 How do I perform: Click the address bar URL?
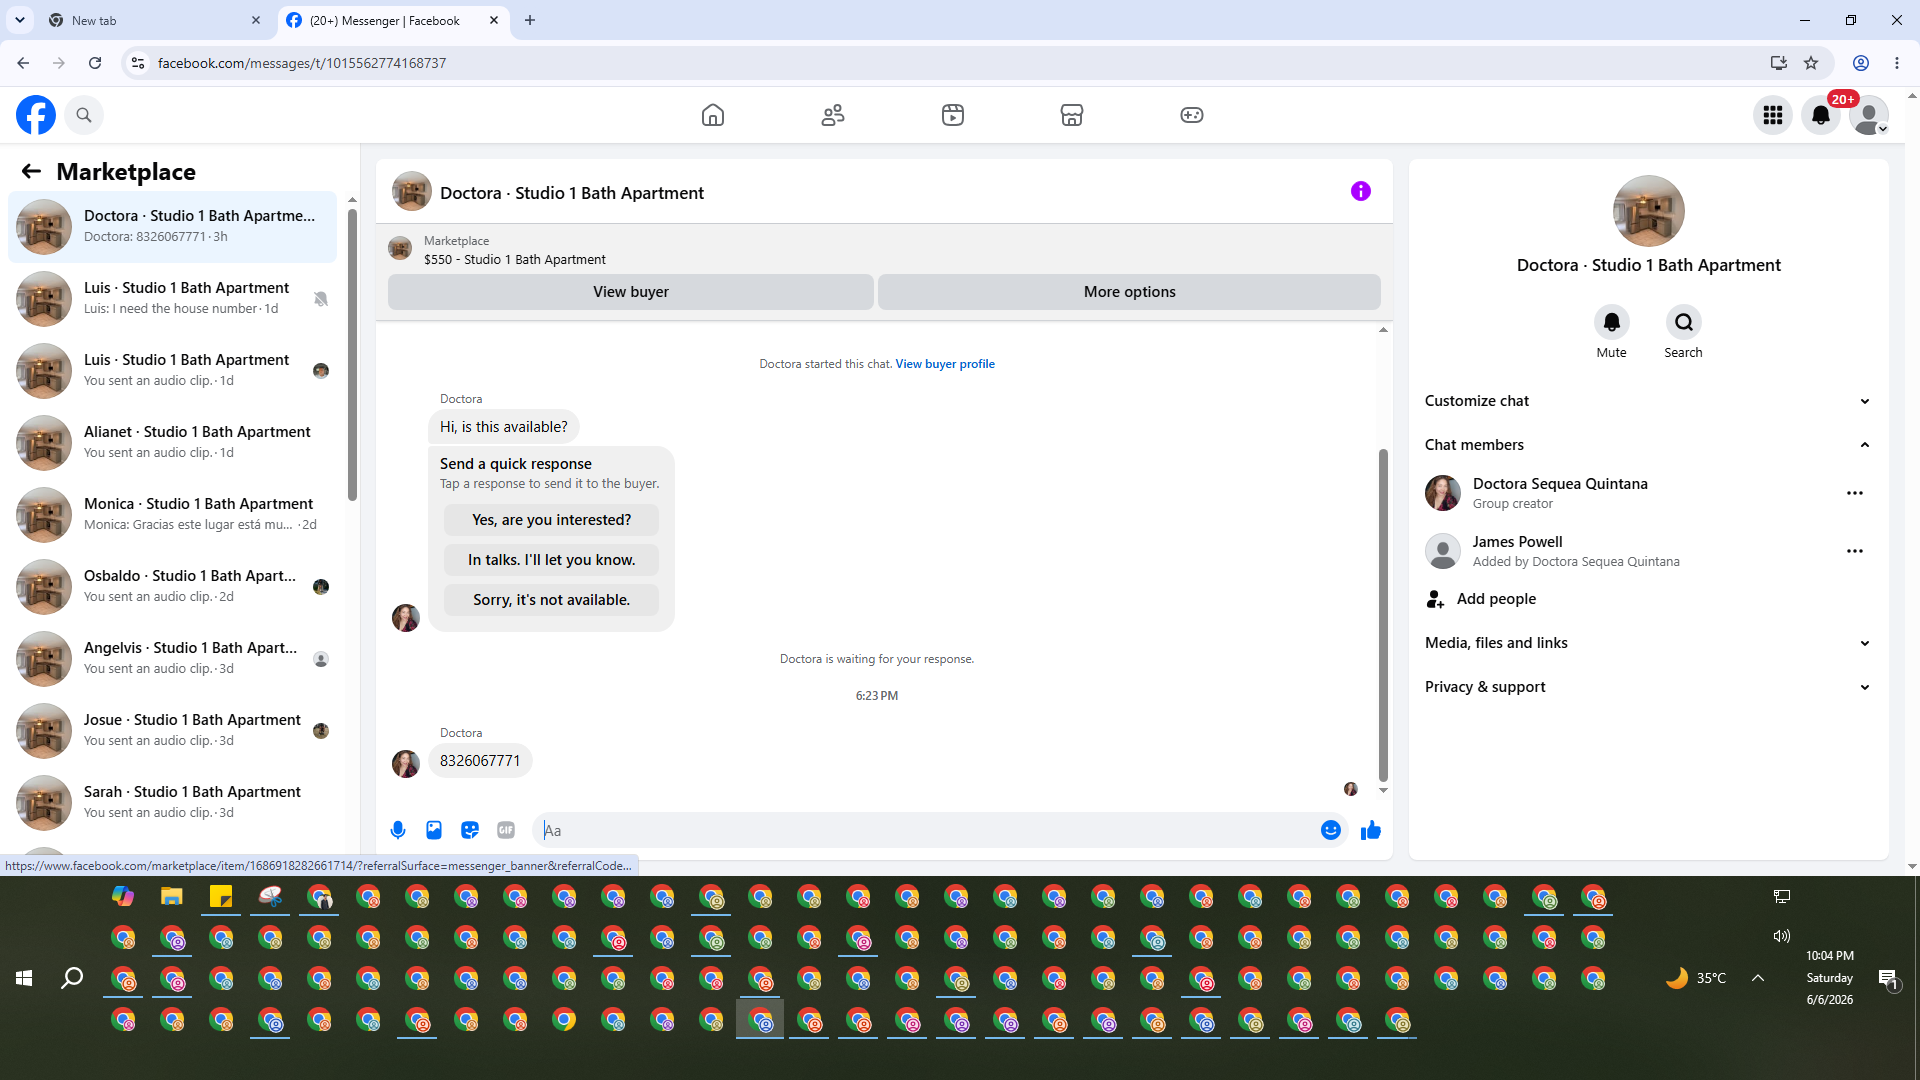tap(302, 63)
